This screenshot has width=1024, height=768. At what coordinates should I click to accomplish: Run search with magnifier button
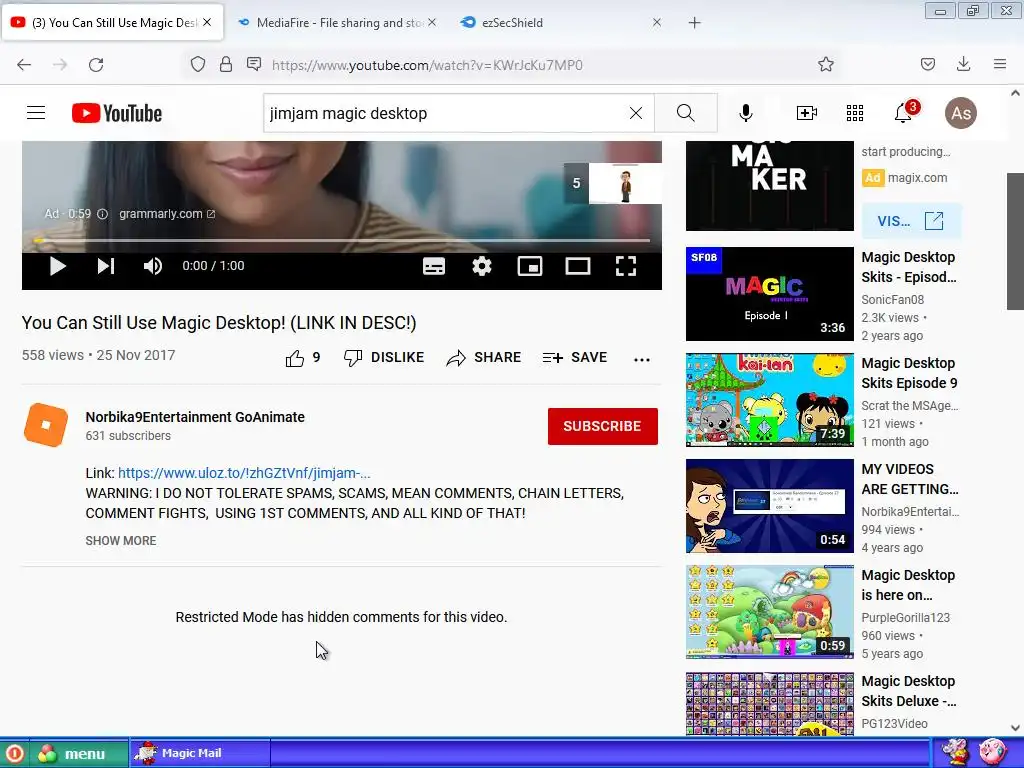tap(686, 113)
